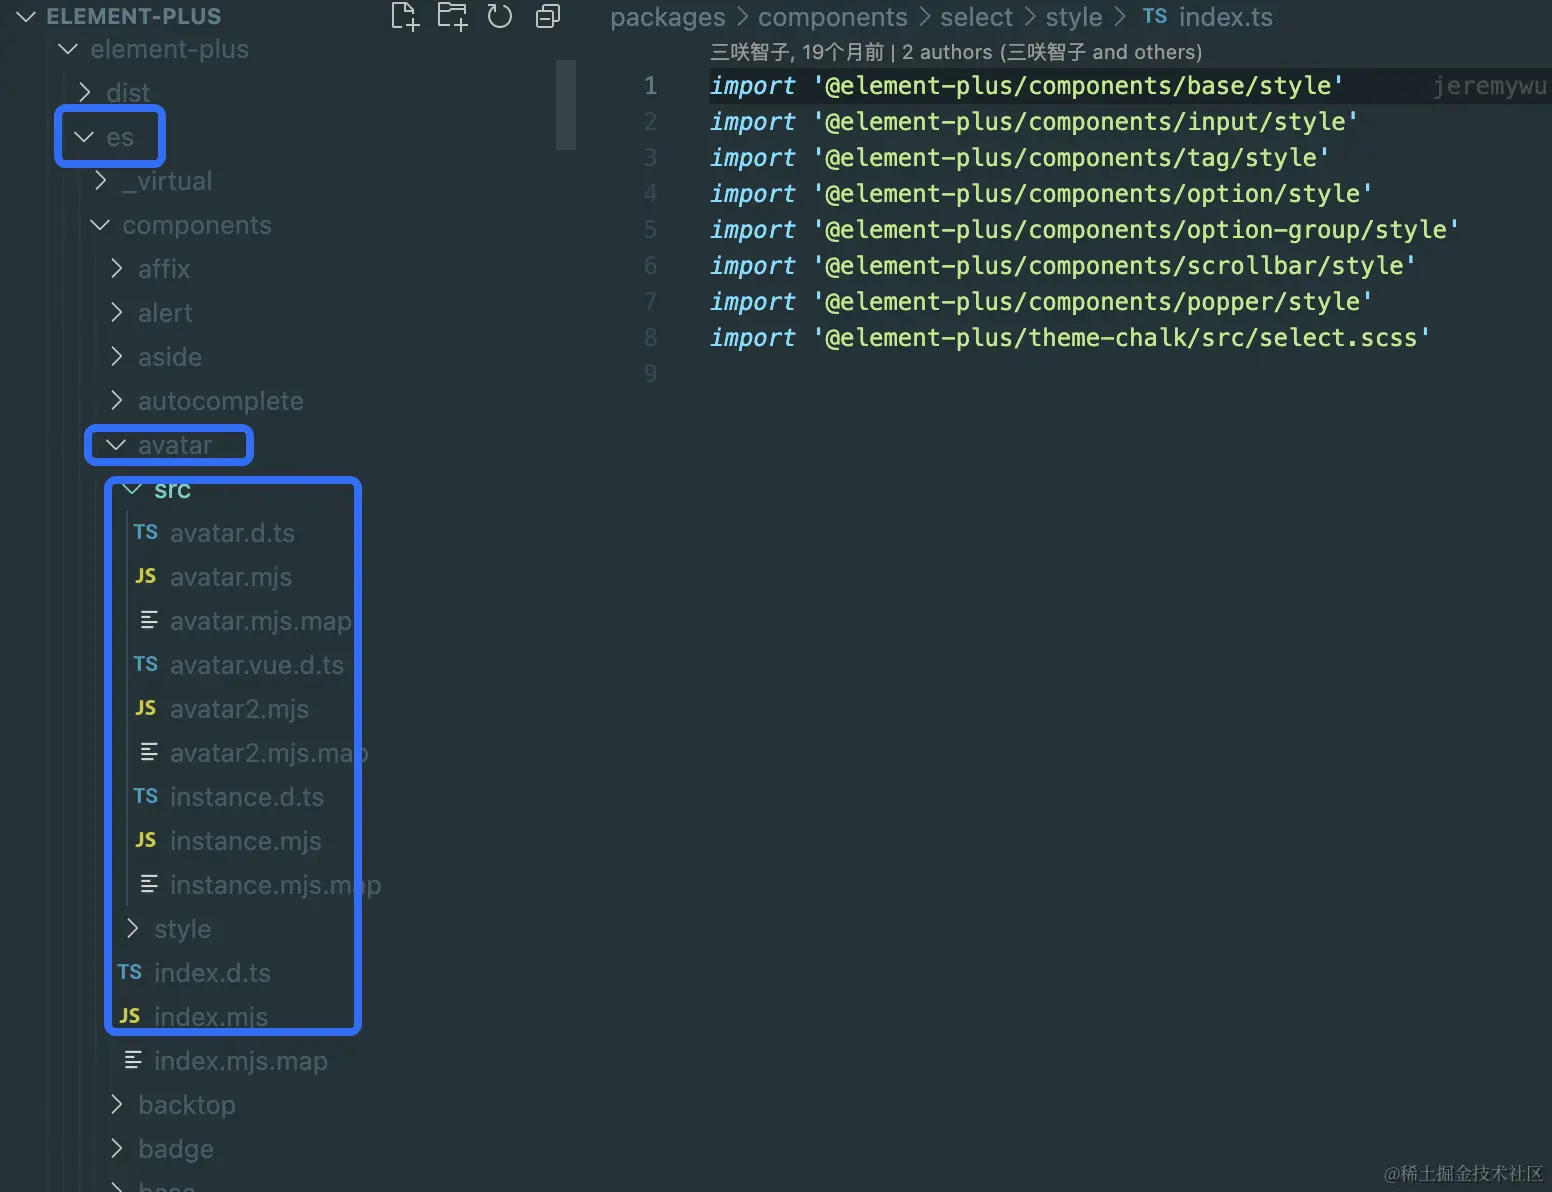
Task: Click the option-group/style import path
Action: click(x=1136, y=230)
